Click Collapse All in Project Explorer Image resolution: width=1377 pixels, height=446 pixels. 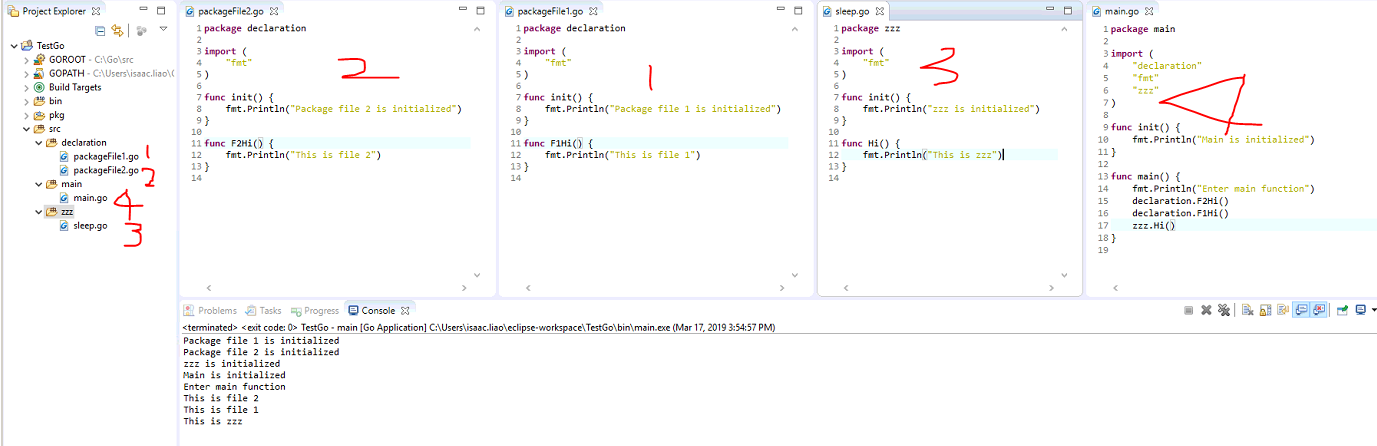[100, 30]
